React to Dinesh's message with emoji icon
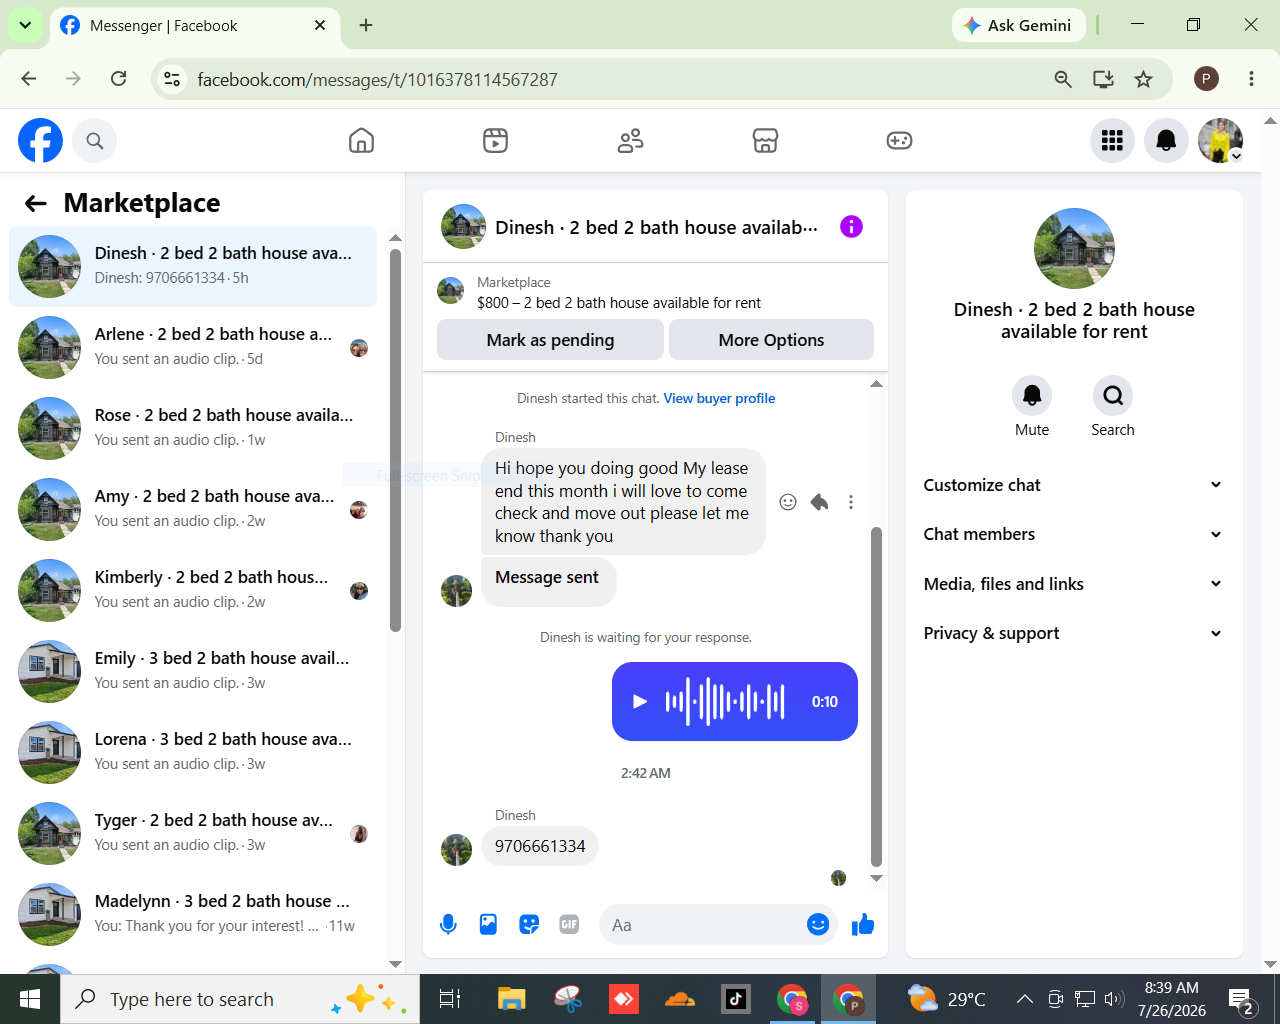The image size is (1280, 1024). [x=788, y=502]
